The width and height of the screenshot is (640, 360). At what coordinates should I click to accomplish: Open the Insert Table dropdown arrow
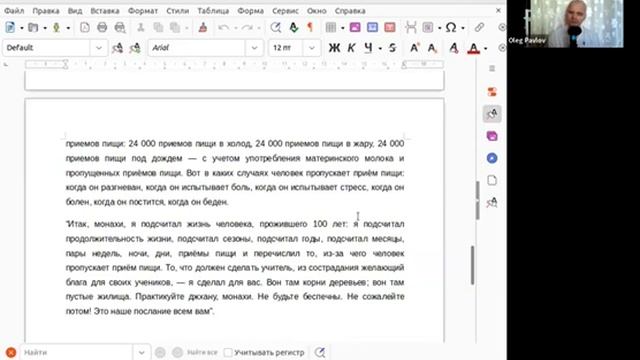(x=342, y=28)
